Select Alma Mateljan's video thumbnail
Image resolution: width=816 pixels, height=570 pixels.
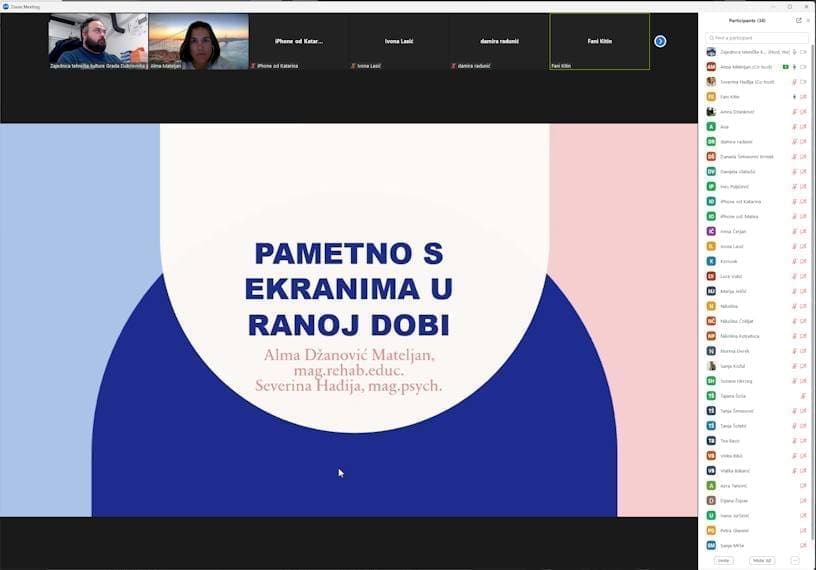tap(198, 41)
